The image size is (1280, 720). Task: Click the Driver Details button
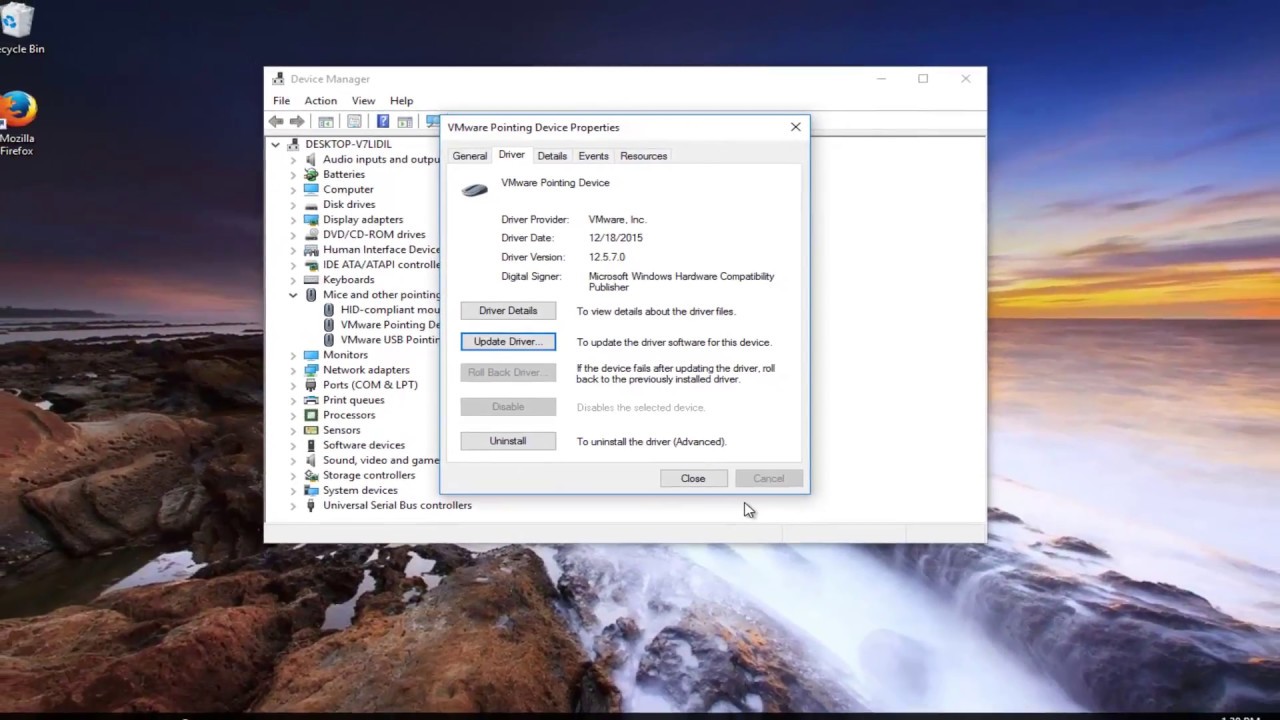point(508,311)
